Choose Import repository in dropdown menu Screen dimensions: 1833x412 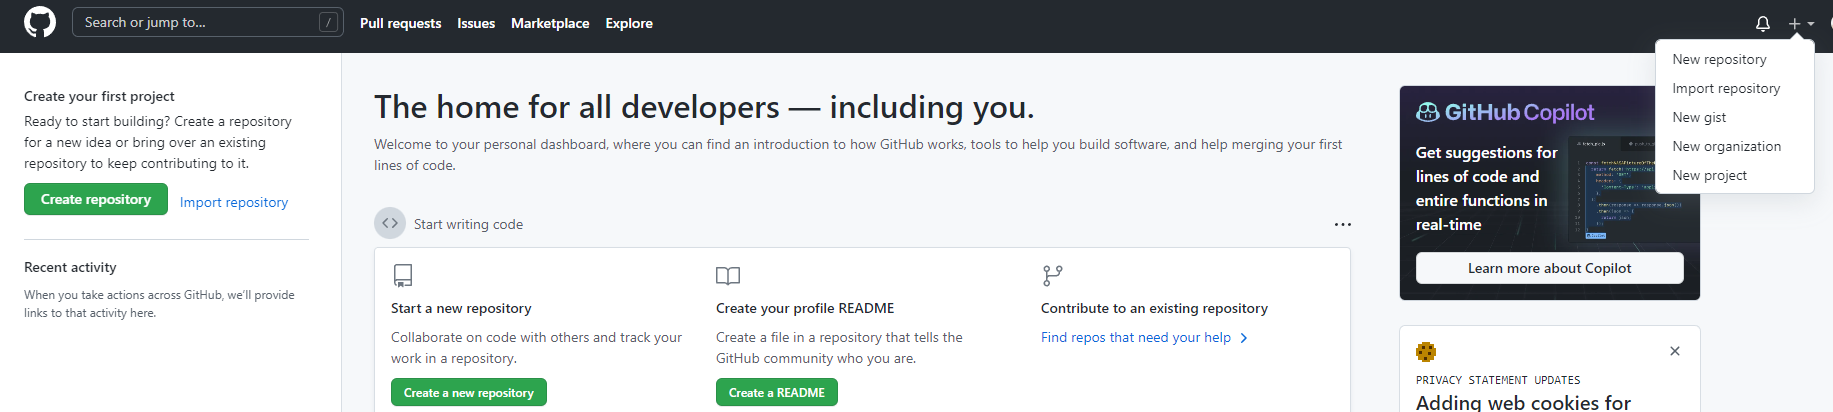[x=1734, y=88]
